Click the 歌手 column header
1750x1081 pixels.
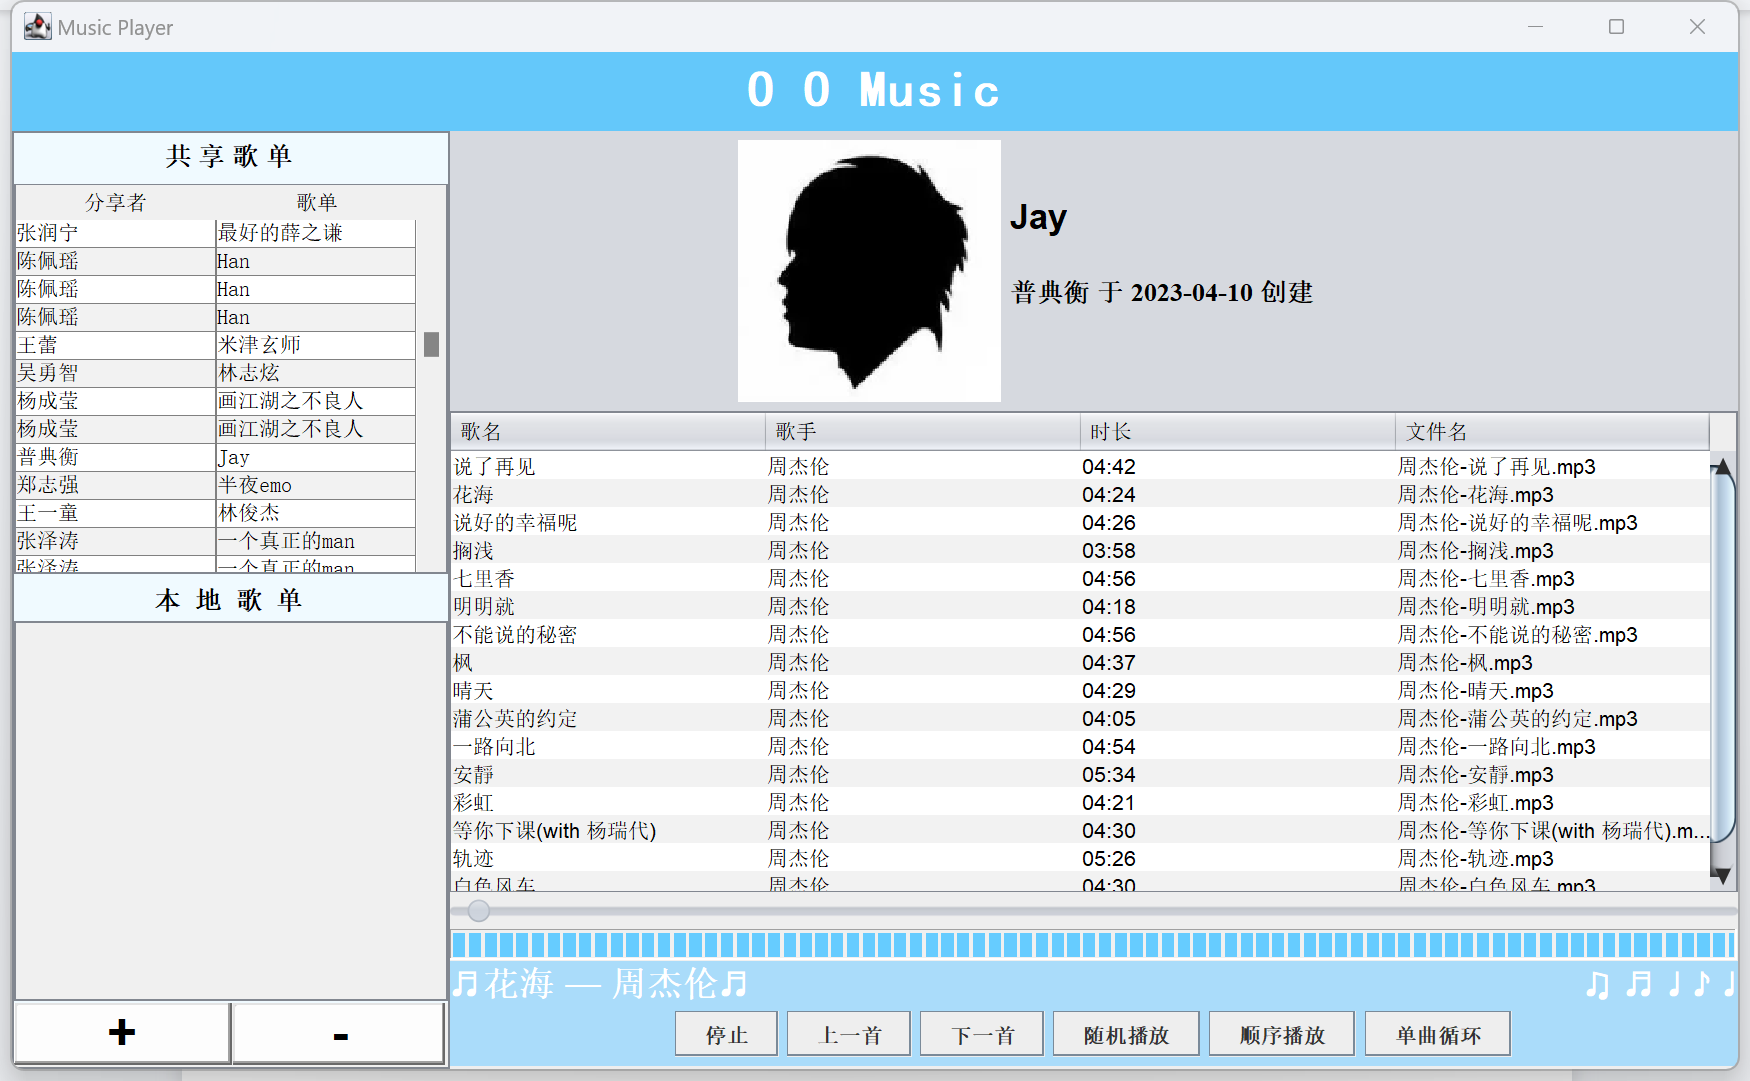point(922,432)
